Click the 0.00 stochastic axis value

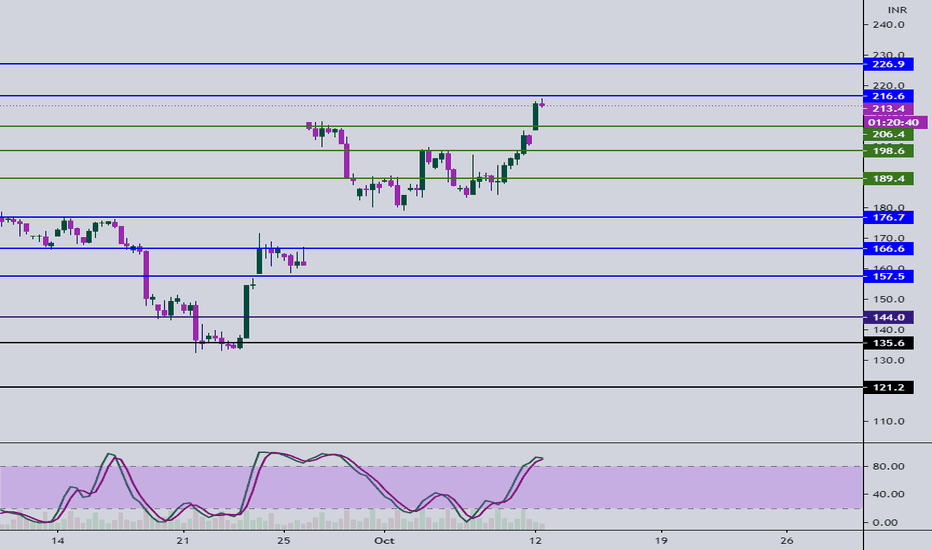(x=885, y=523)
